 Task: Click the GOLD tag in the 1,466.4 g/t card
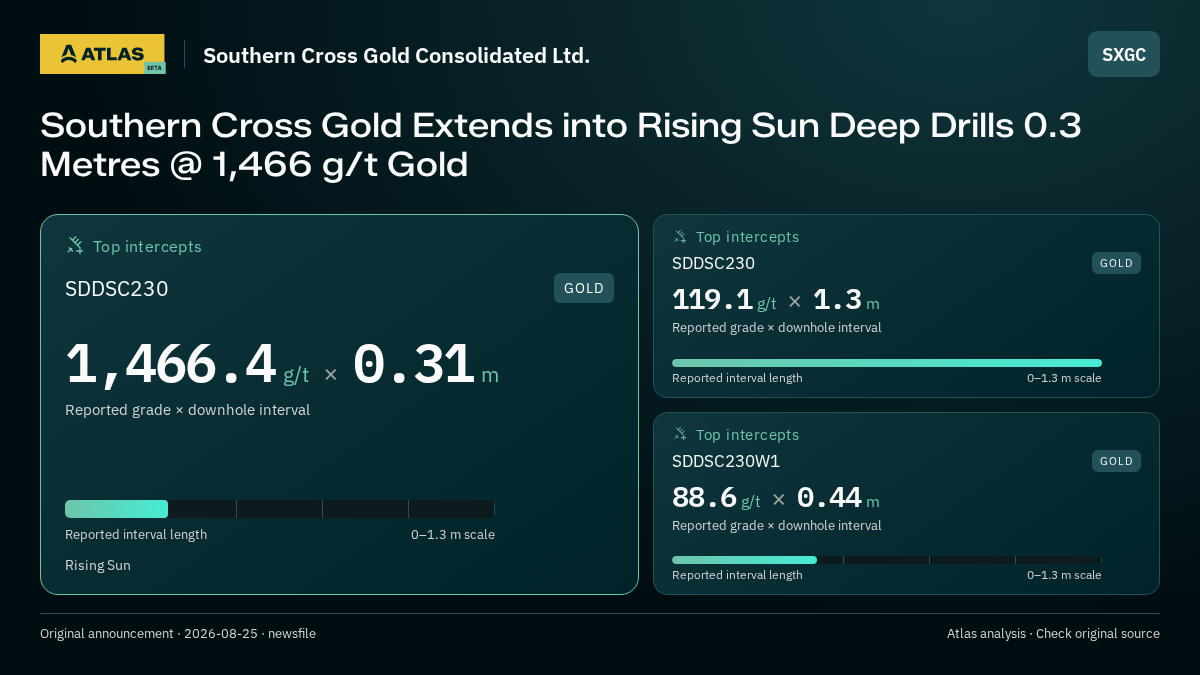(584, 288)
